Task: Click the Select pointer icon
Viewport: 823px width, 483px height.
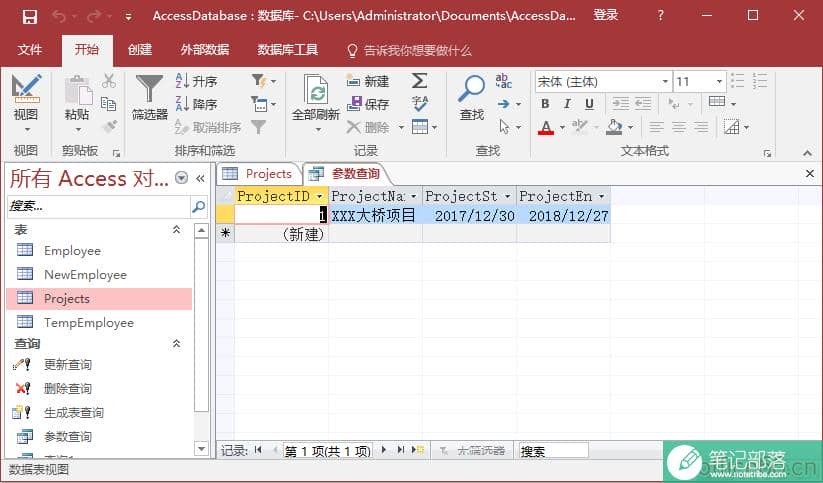Action: point(504,127)
